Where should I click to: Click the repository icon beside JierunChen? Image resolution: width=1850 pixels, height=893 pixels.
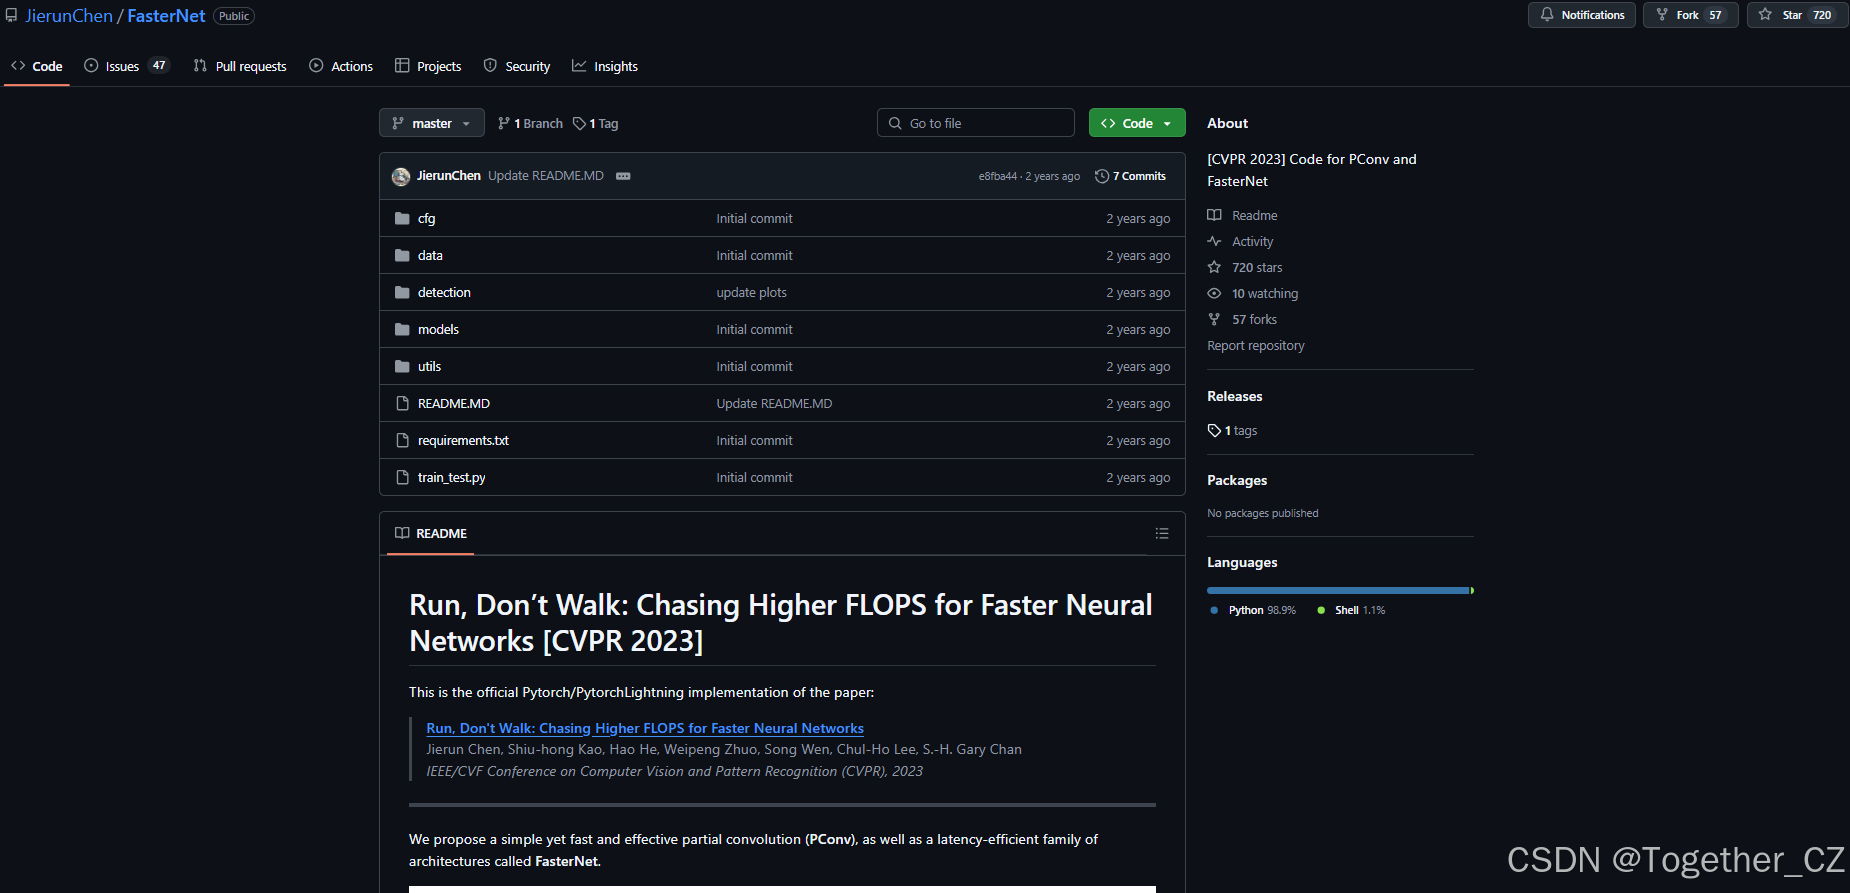pyautogui.click(x=11, y=16)
